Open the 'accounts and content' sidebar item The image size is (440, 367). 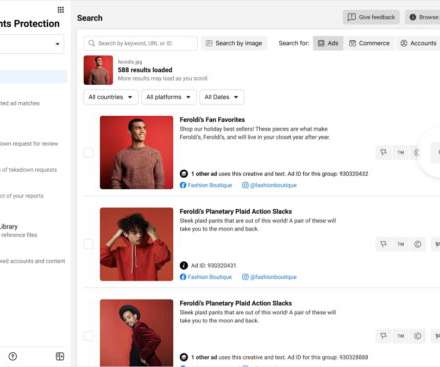[32, 261]
